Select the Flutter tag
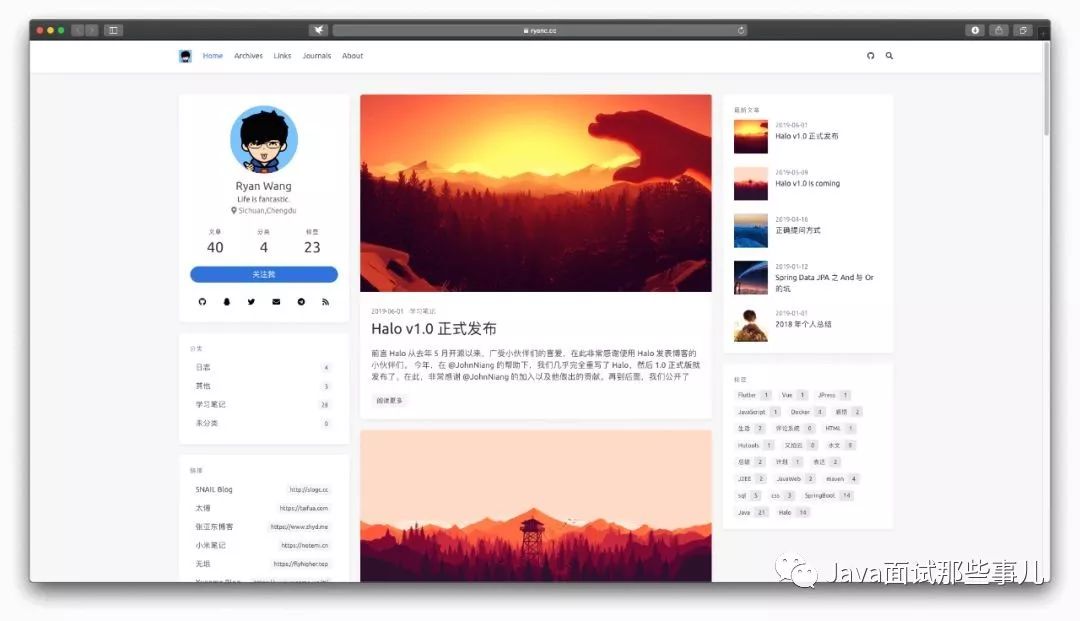The height and width of the screenshot is (621, 1080). (753, 395)
